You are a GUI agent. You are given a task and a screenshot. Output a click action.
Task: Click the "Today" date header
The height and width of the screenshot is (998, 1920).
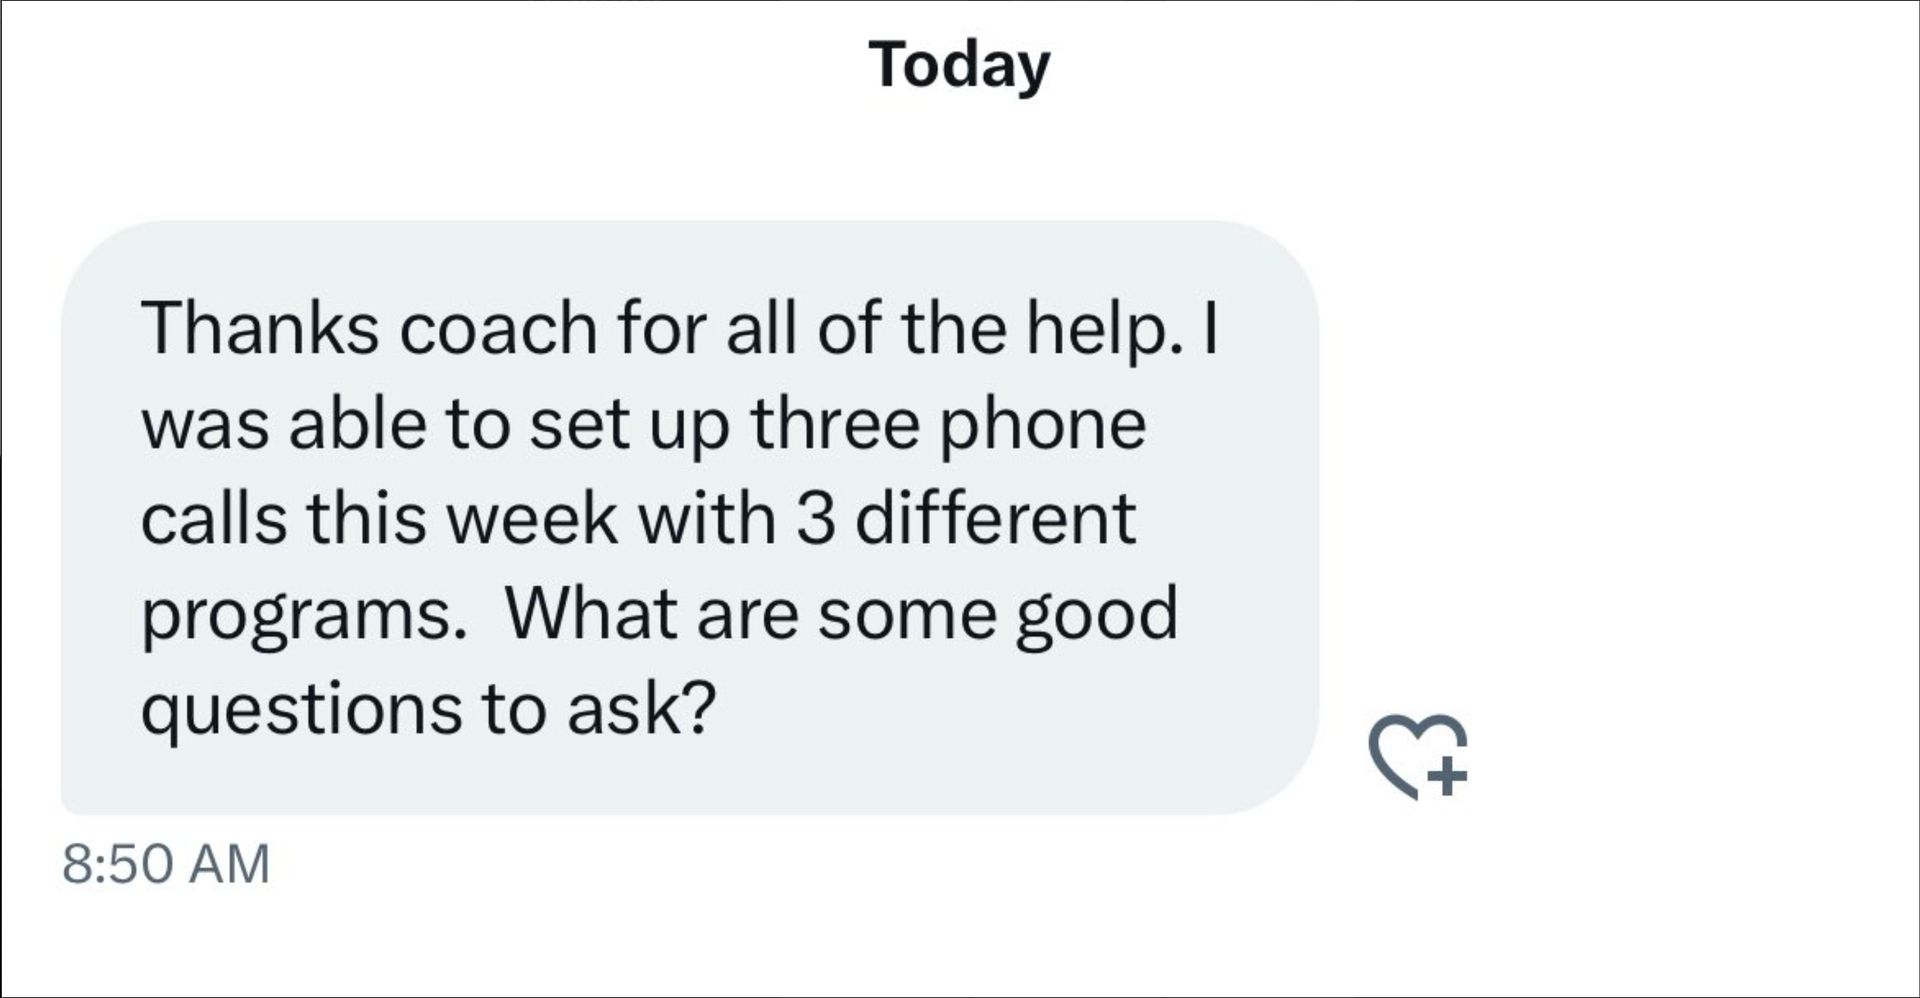pyautogui.click(x=959, y=65)
